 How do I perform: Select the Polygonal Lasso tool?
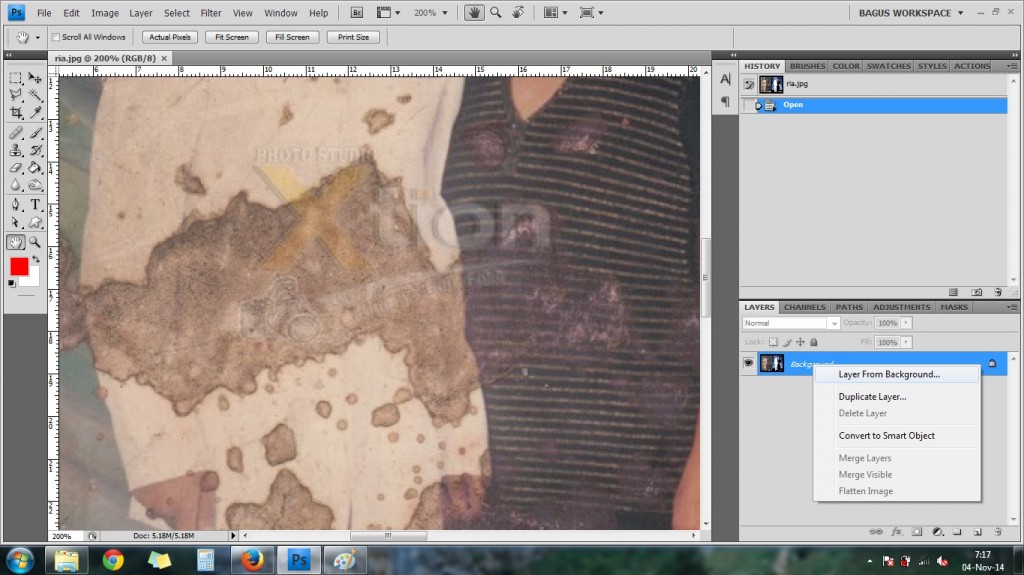16,95
